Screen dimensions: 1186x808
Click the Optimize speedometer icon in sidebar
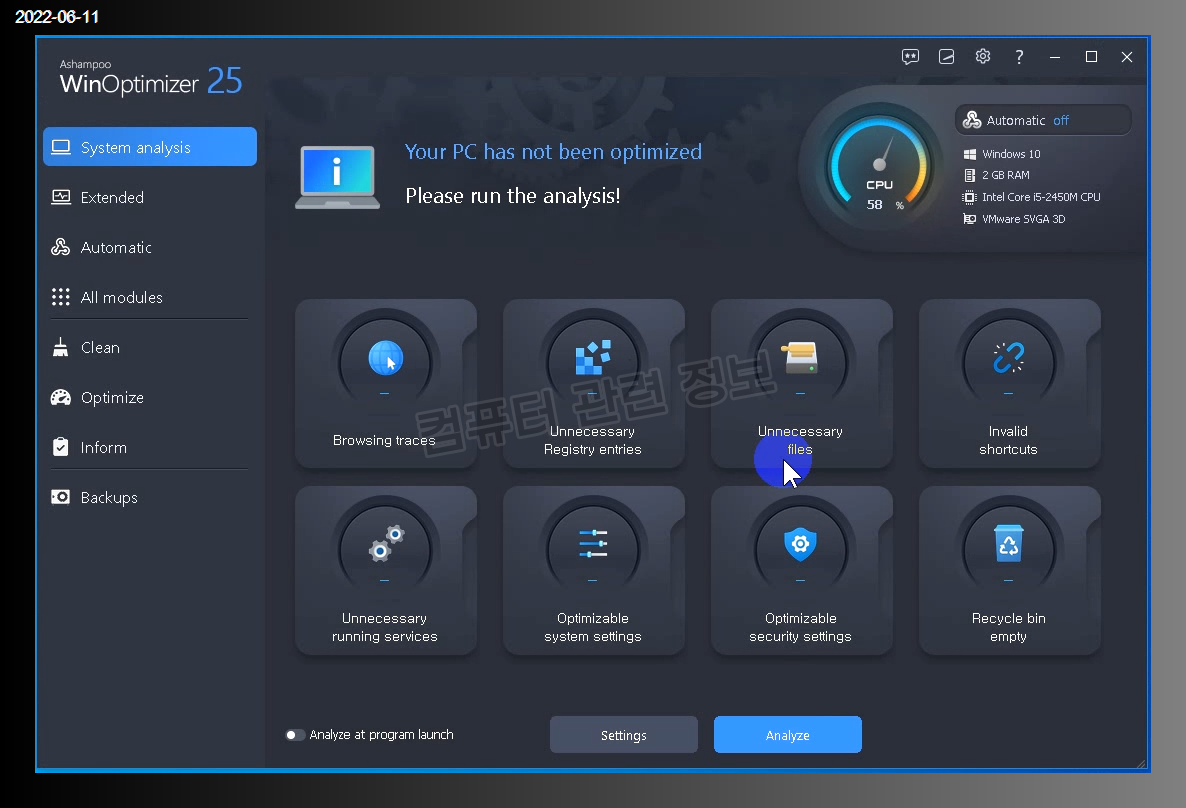click(61, 397)
